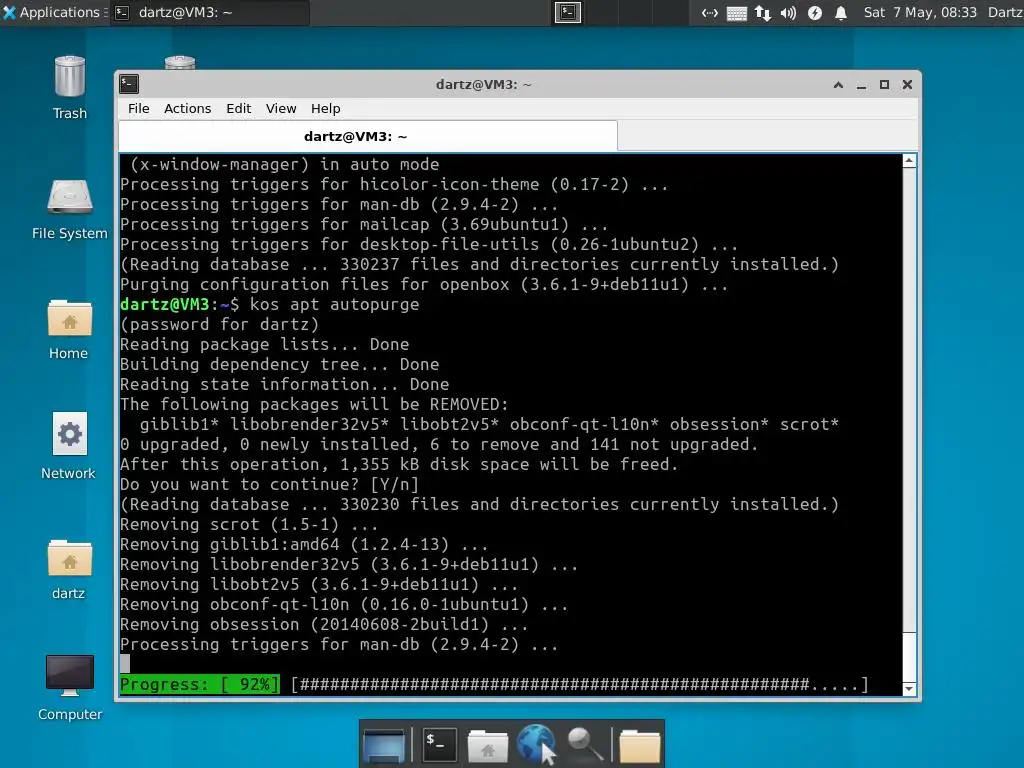Select the Network desktop icon

(x=69, y=446)
